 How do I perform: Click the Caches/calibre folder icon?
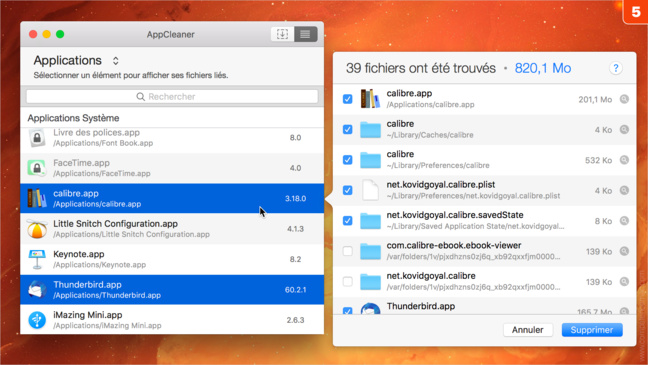(x=370, y=129)
